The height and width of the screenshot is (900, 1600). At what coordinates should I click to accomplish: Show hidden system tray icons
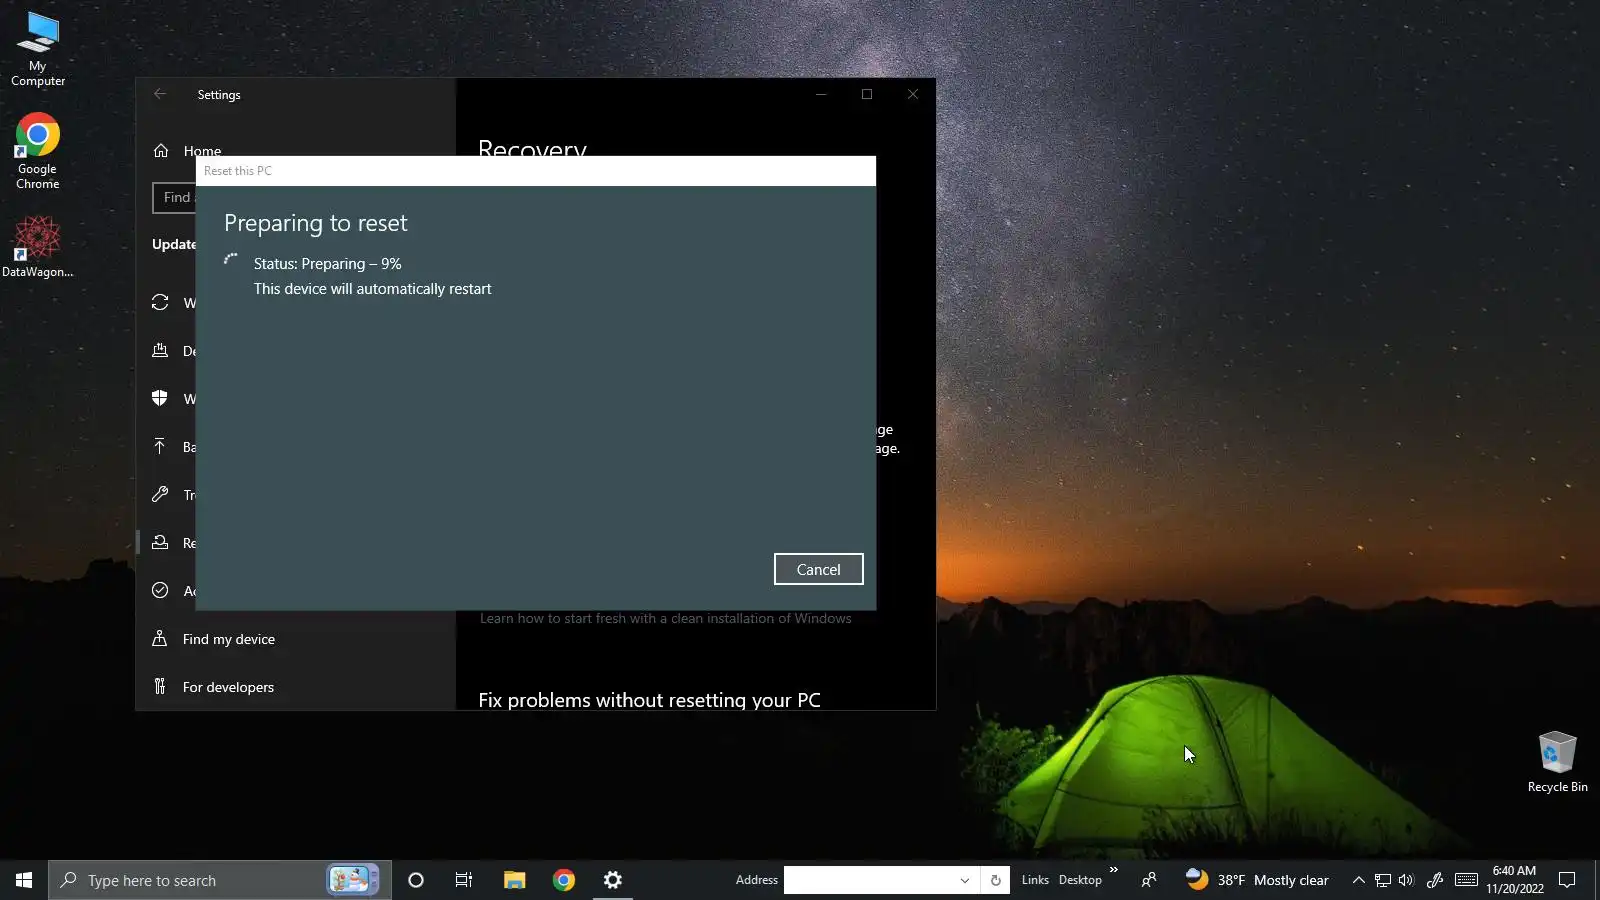pyautogui.click(x=1358, y=880)
